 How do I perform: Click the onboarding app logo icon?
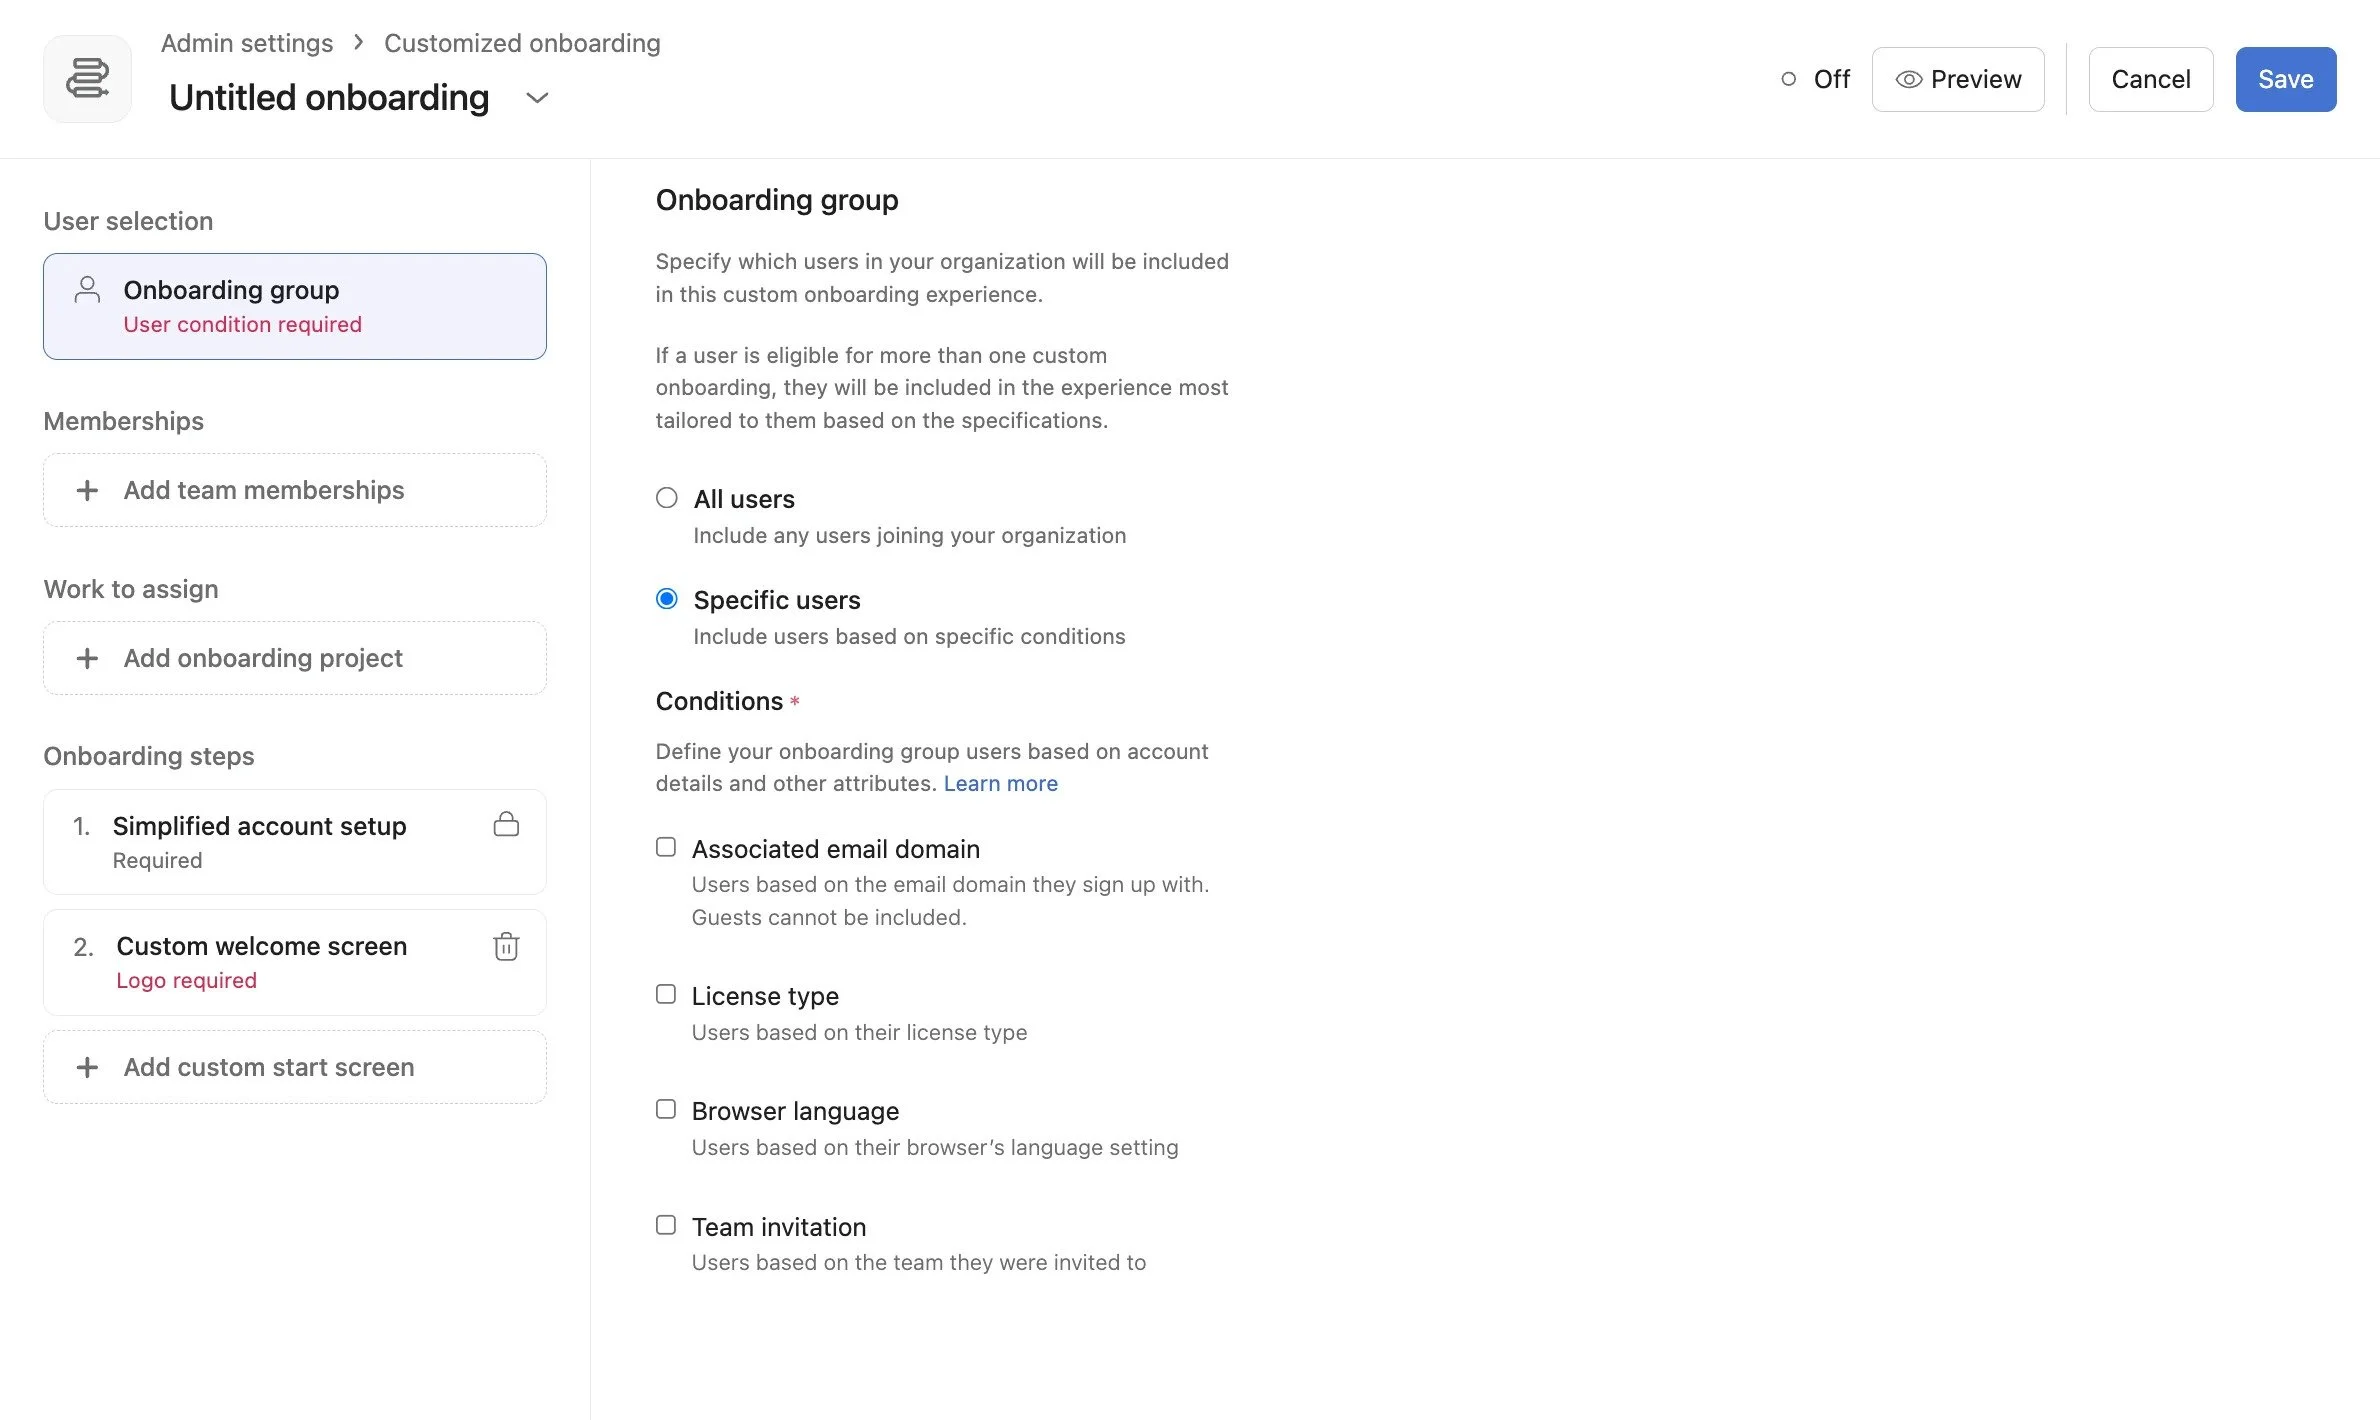[x=87, y=78]
